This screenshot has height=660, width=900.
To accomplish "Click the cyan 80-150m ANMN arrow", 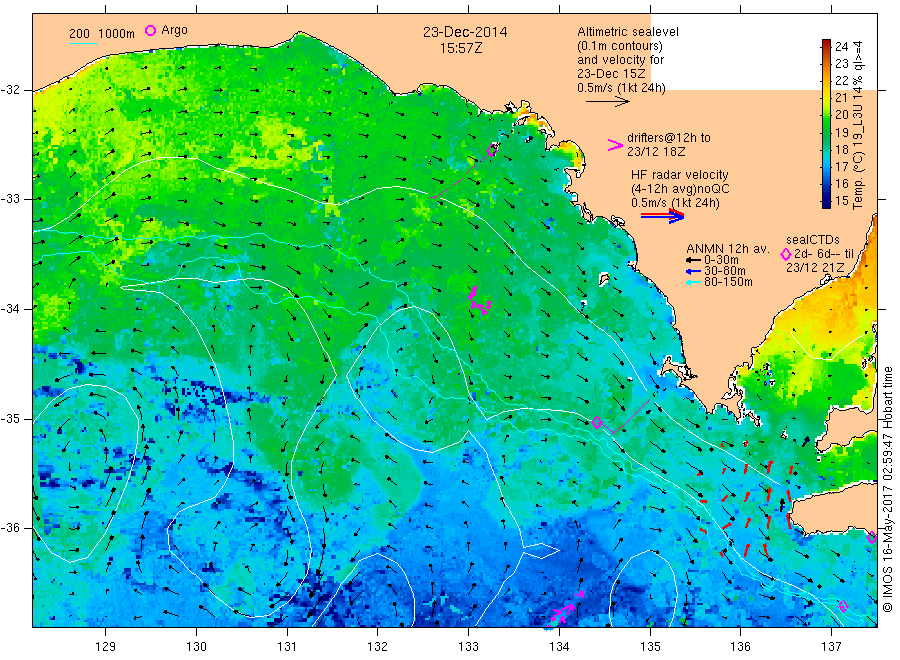I will pyautogui.click(x=693, y=282).
